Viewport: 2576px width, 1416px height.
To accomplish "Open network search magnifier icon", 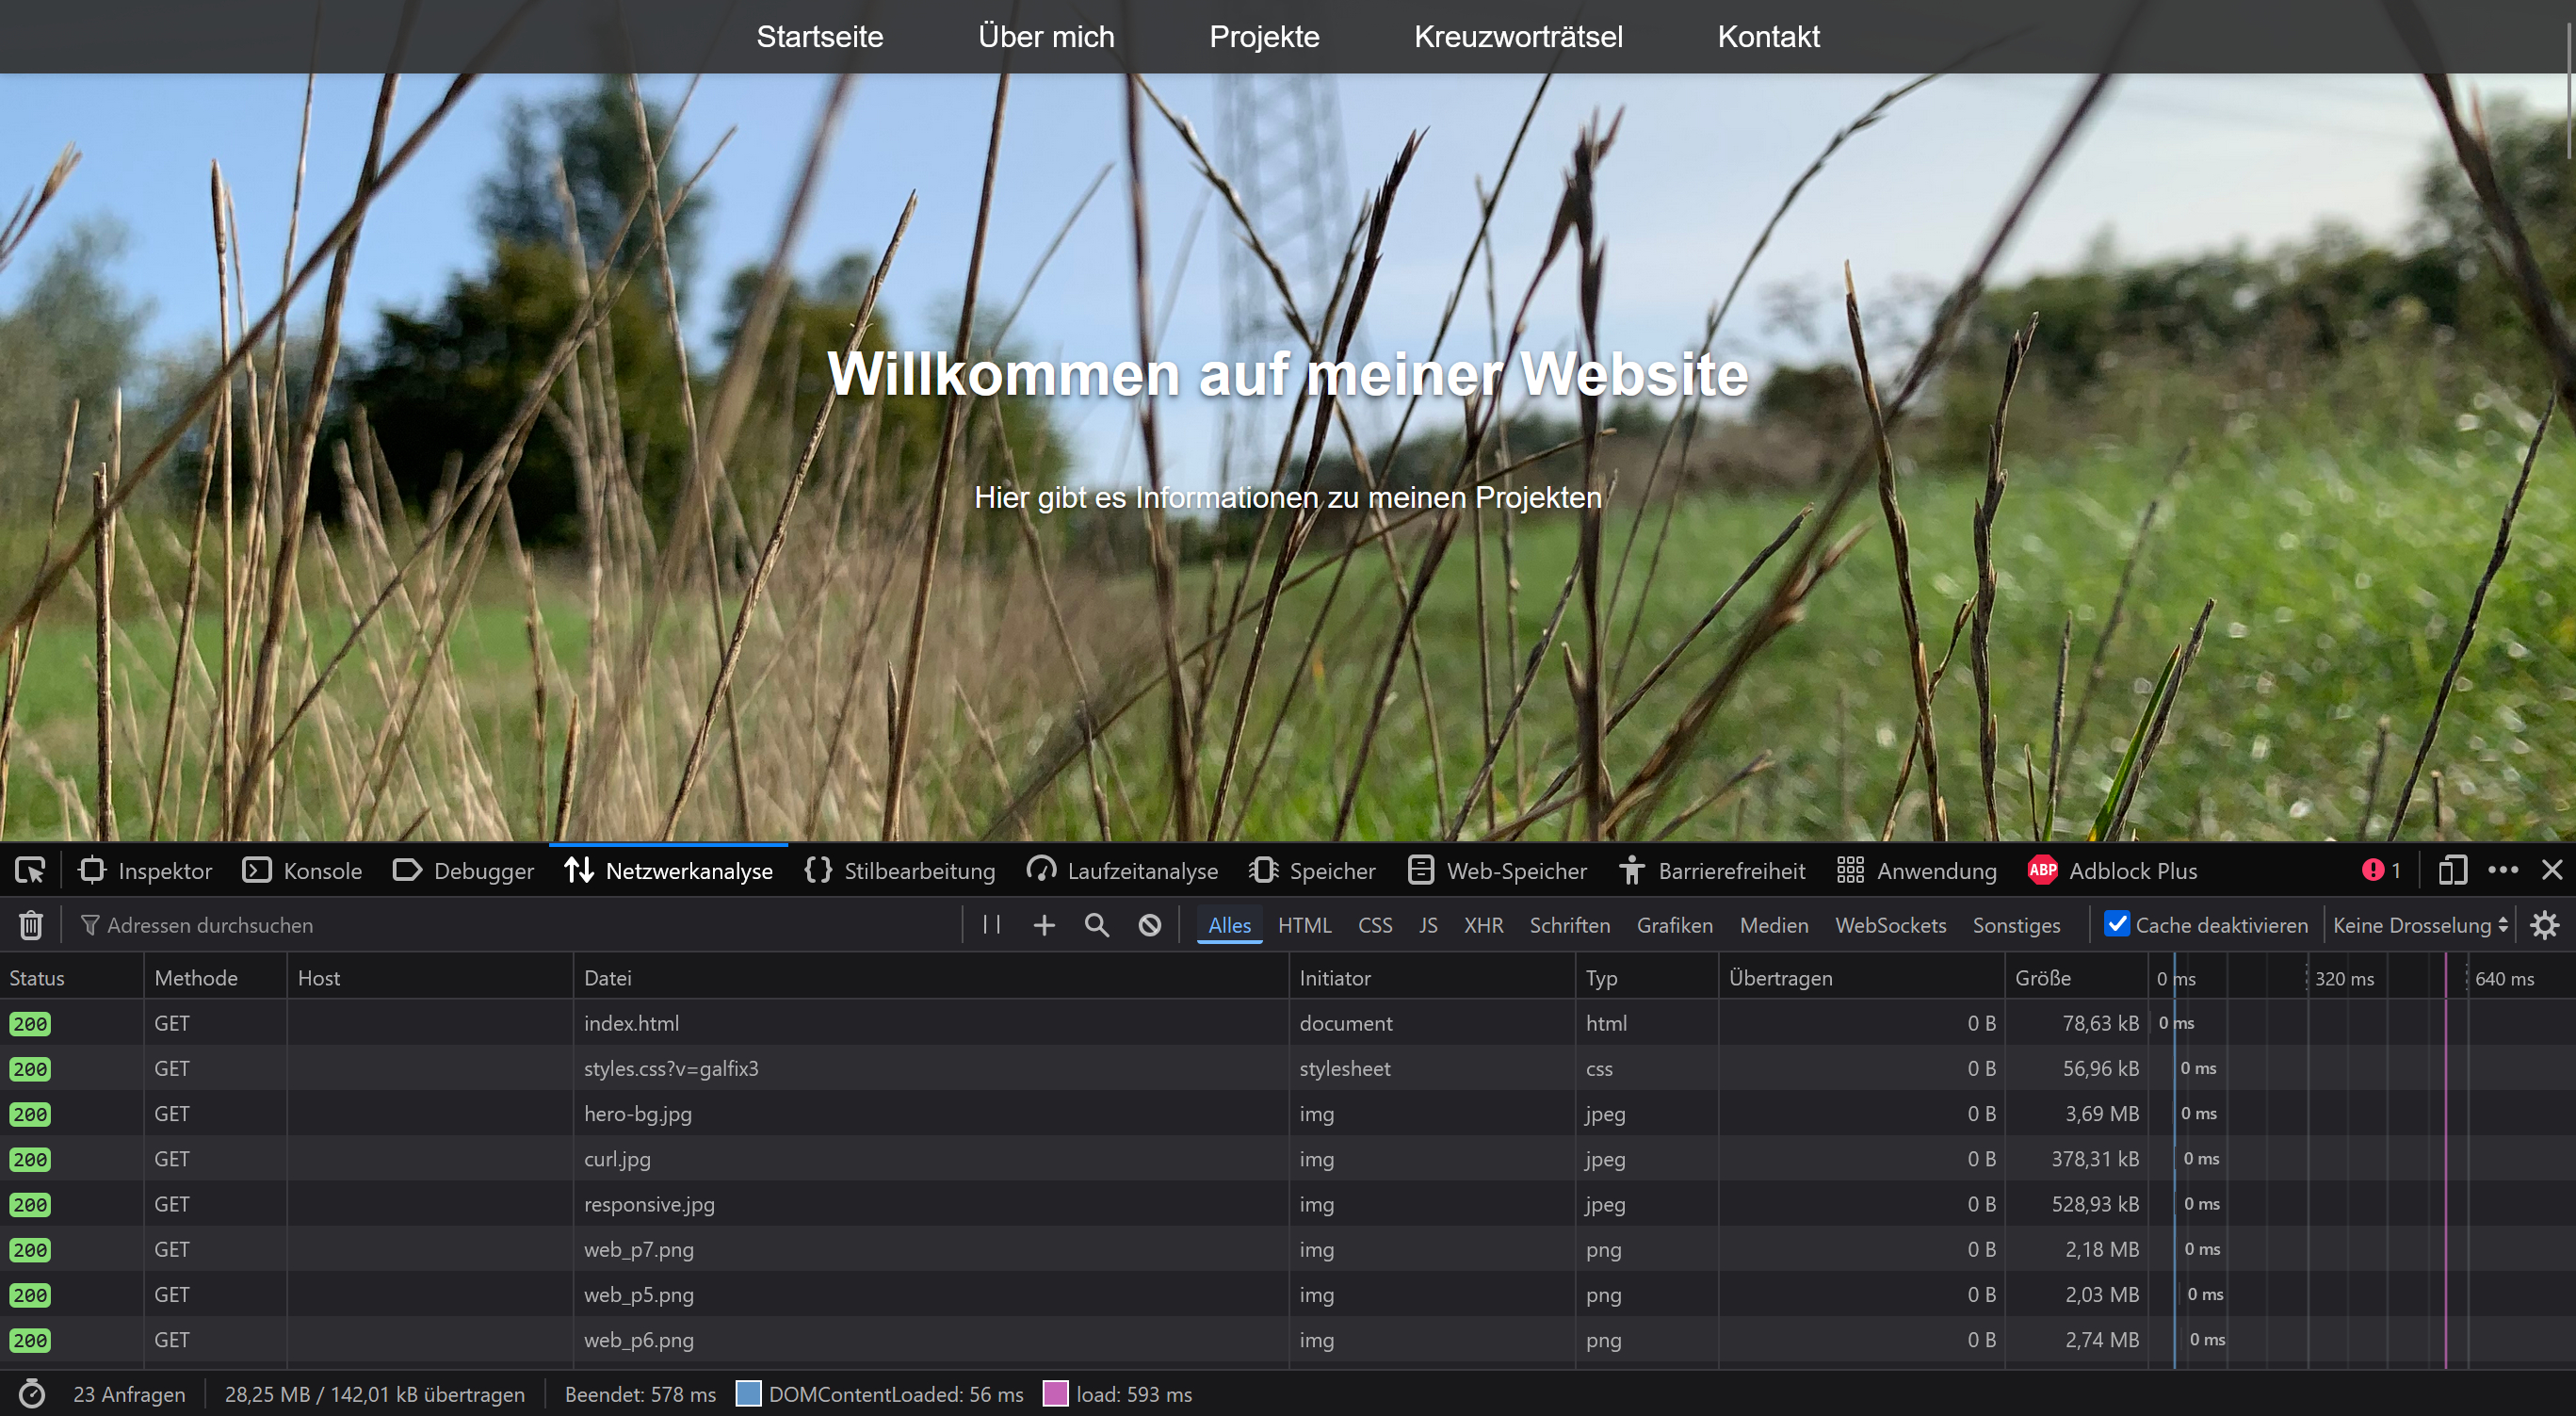I will coord(1097,925).
